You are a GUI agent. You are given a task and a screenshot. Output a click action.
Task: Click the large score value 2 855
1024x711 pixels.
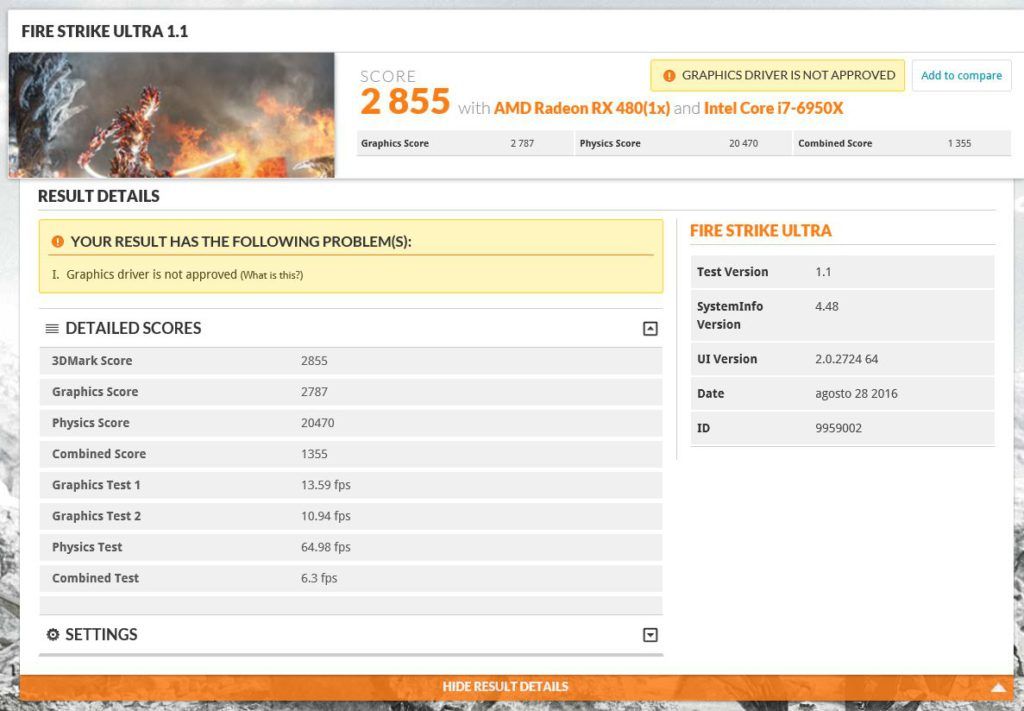pos(405,101)
